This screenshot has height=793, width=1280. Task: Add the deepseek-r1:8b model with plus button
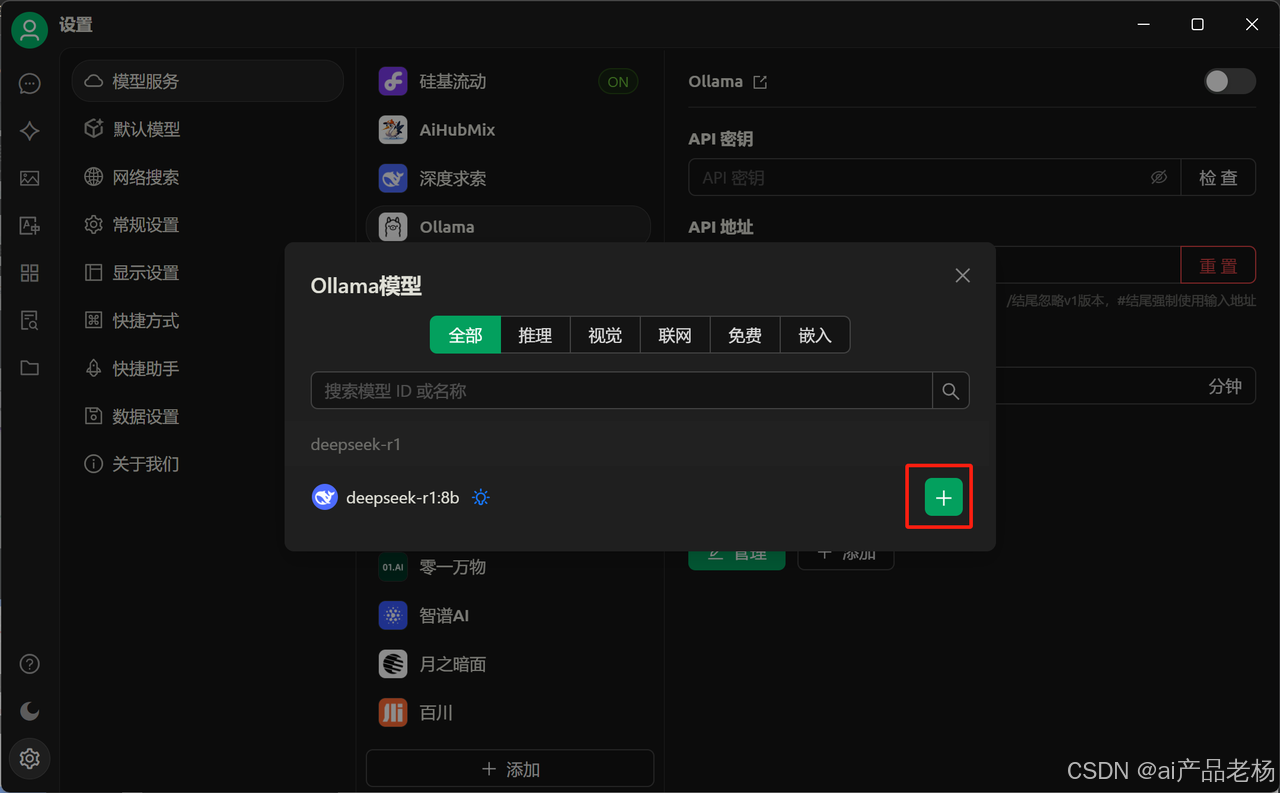[x=943, y=497]
